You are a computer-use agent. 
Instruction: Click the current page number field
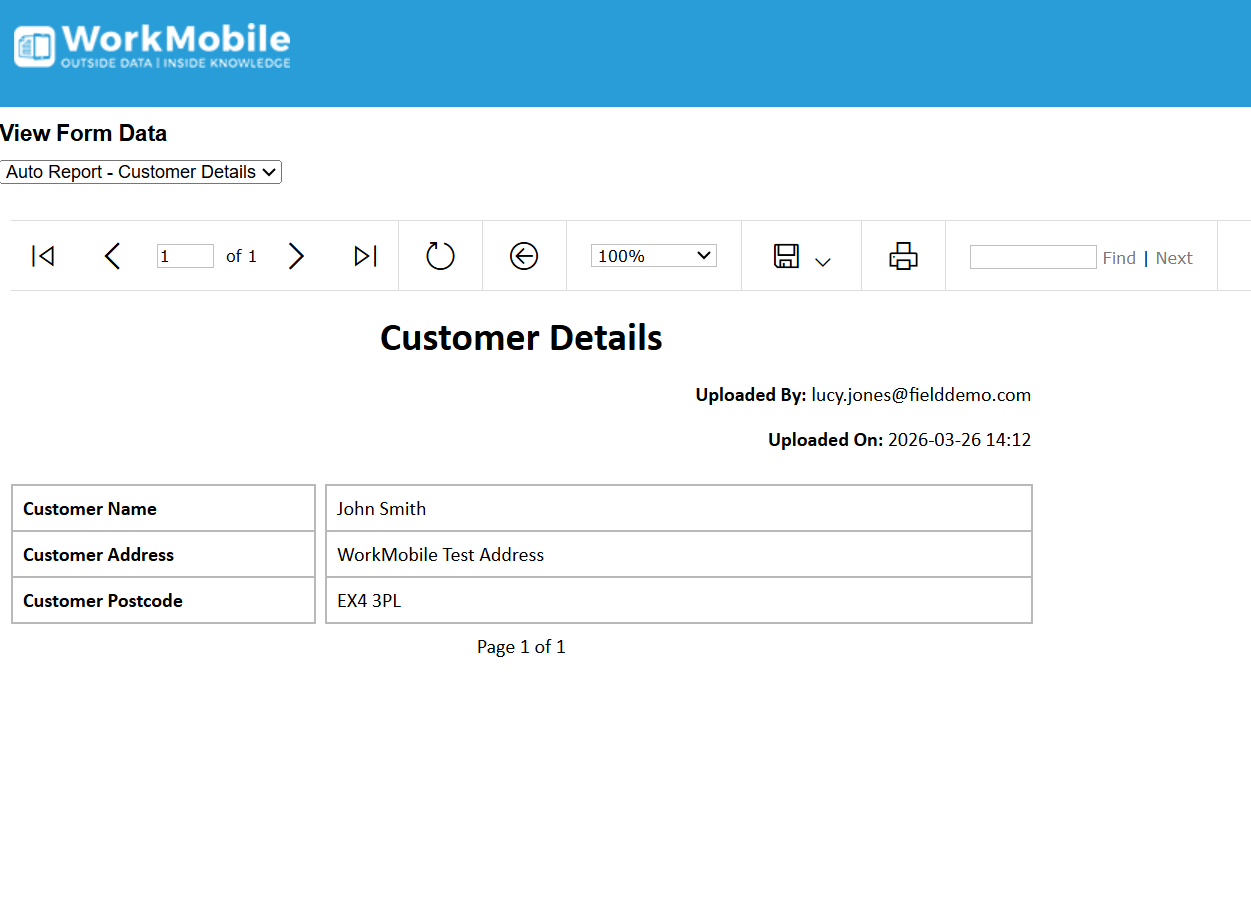185,256
